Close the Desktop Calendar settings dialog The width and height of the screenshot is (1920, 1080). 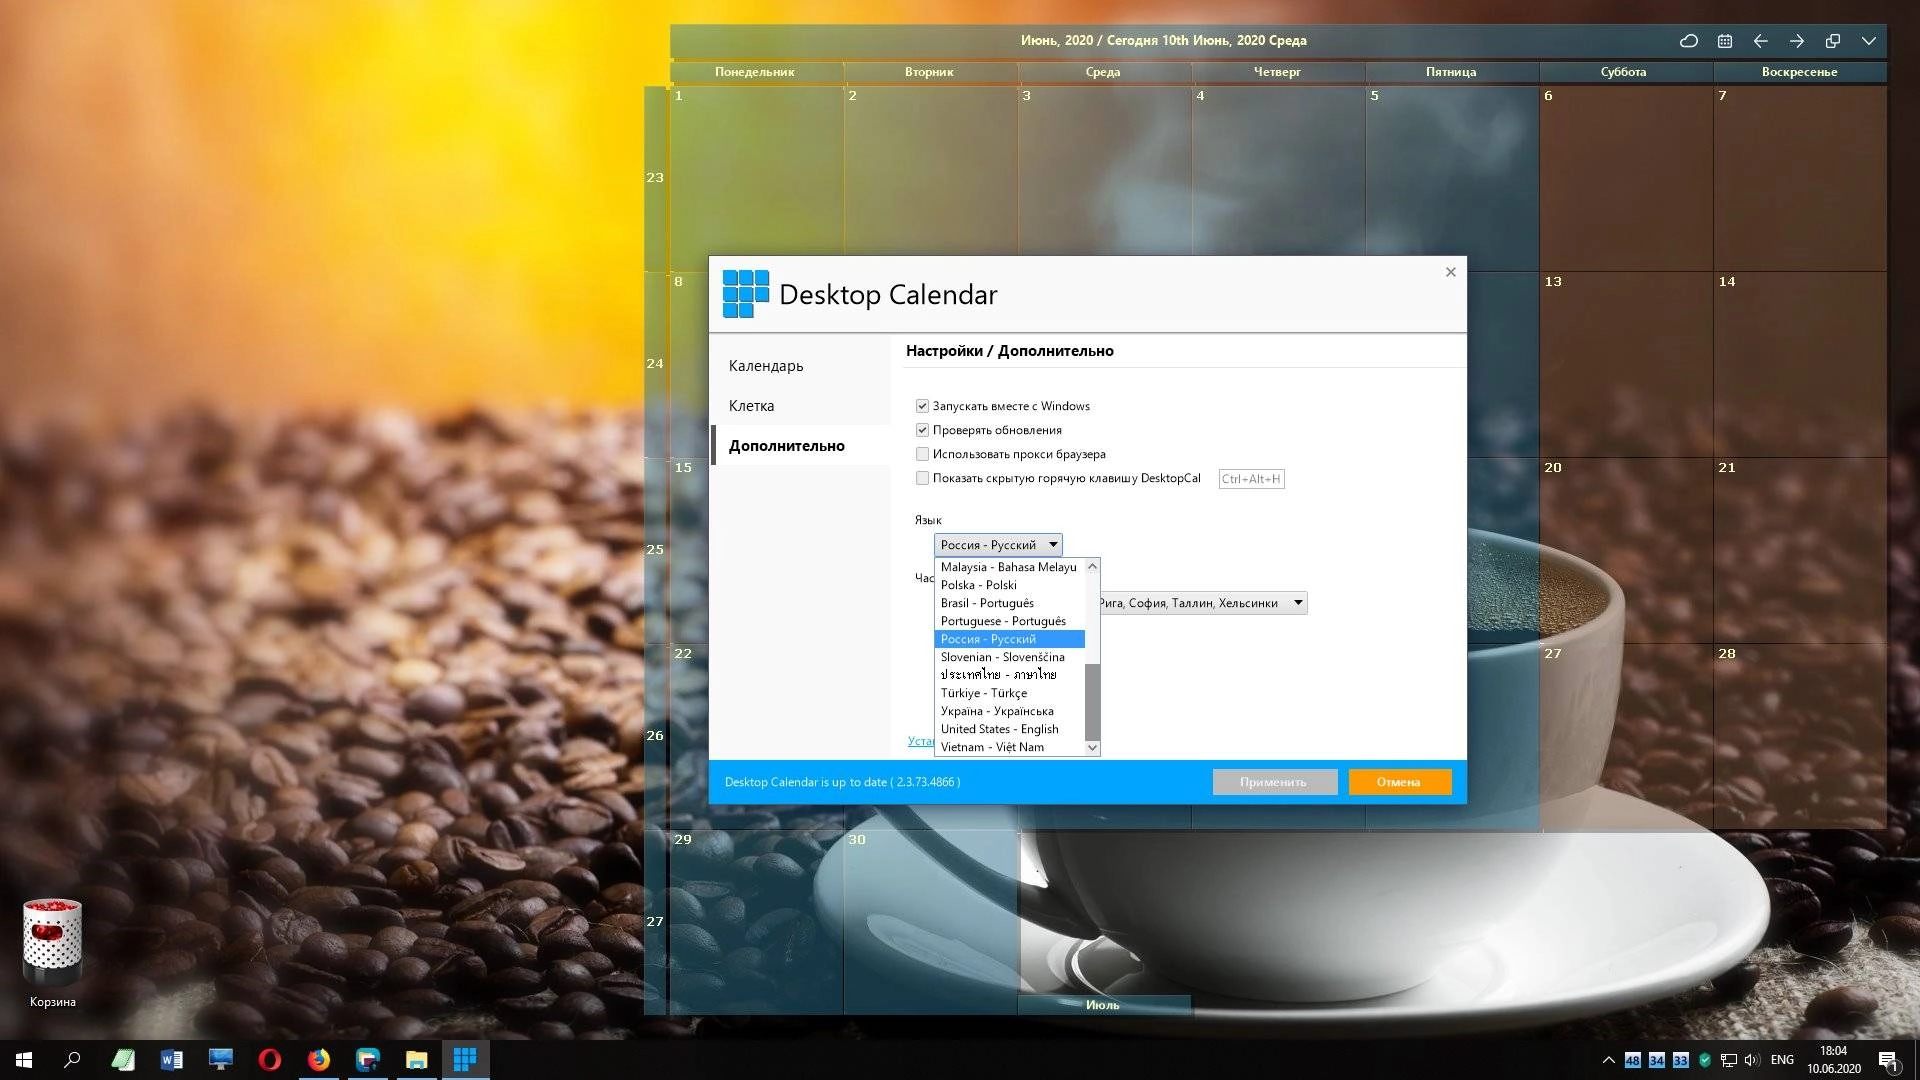[1450, 272]
